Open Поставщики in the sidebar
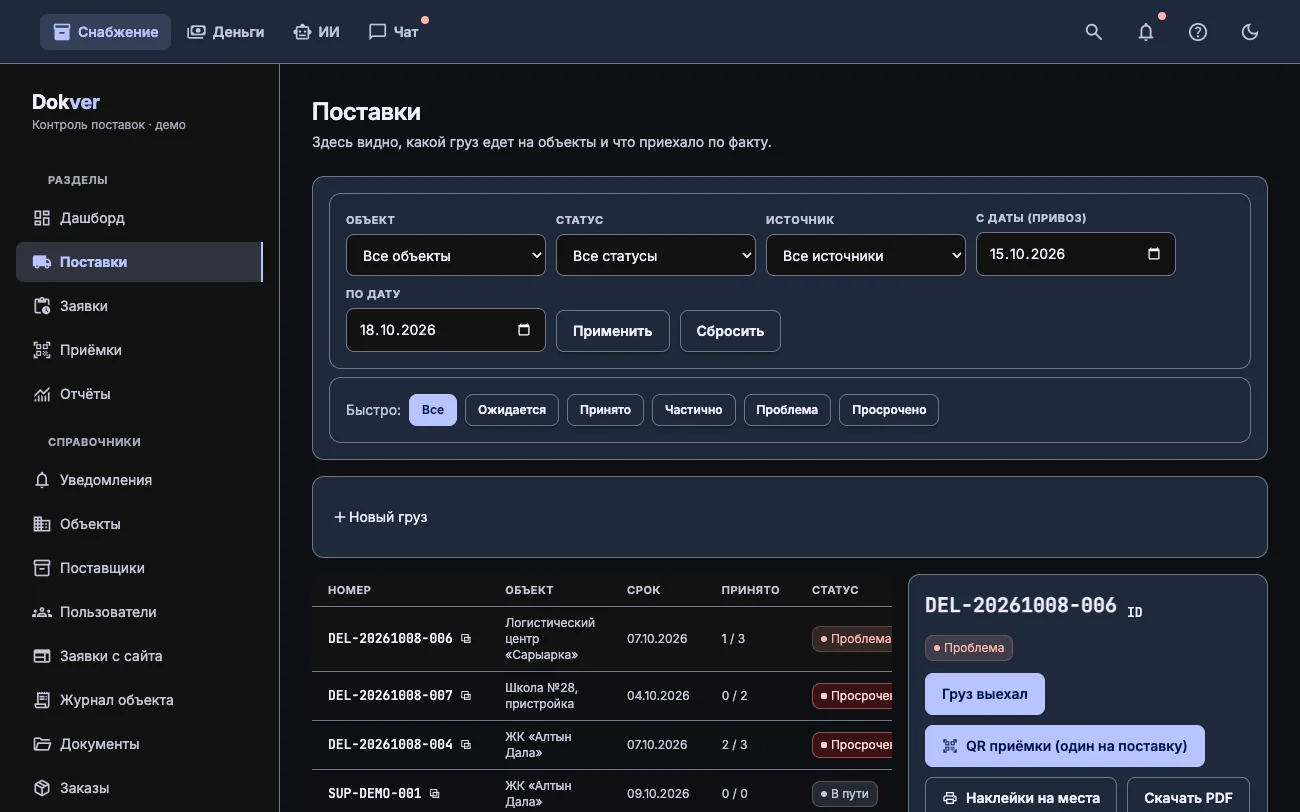 (139, 568)
